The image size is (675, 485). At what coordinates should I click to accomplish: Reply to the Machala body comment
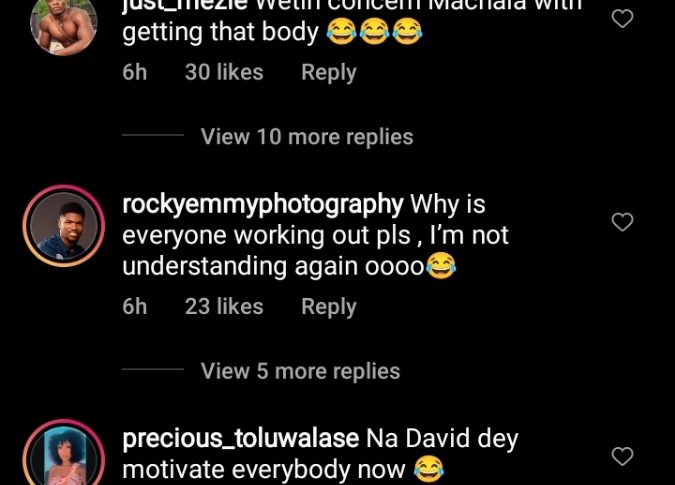pyautogui.click(x=329, y=72)
